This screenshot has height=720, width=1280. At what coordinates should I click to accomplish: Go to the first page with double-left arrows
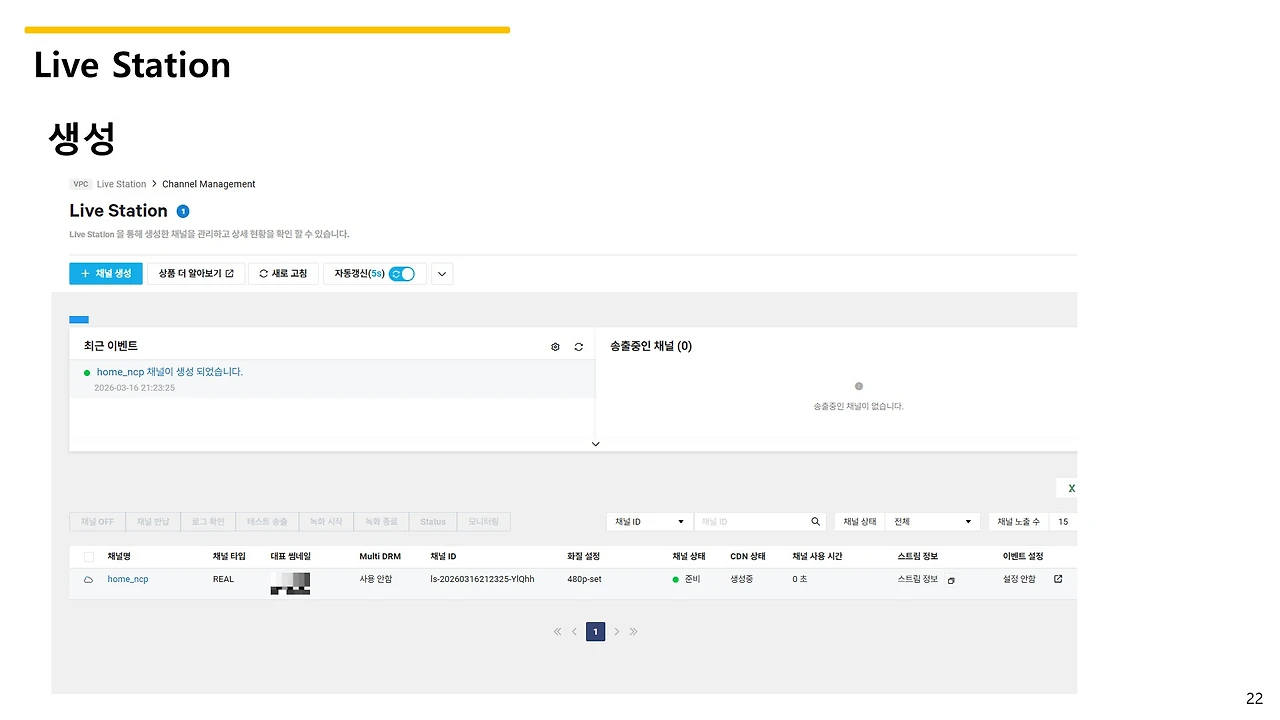coord(557,632)
